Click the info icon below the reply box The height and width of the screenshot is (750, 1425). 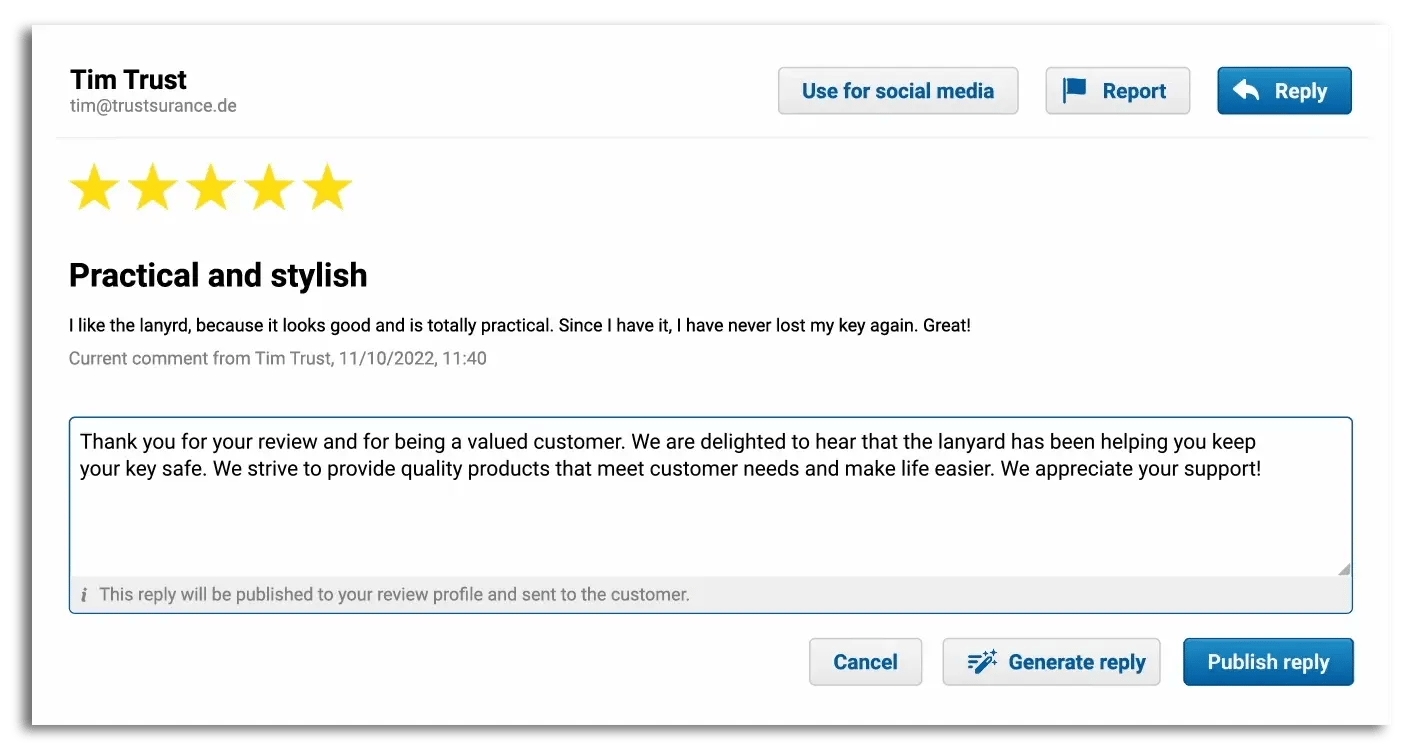click(84, 595)
